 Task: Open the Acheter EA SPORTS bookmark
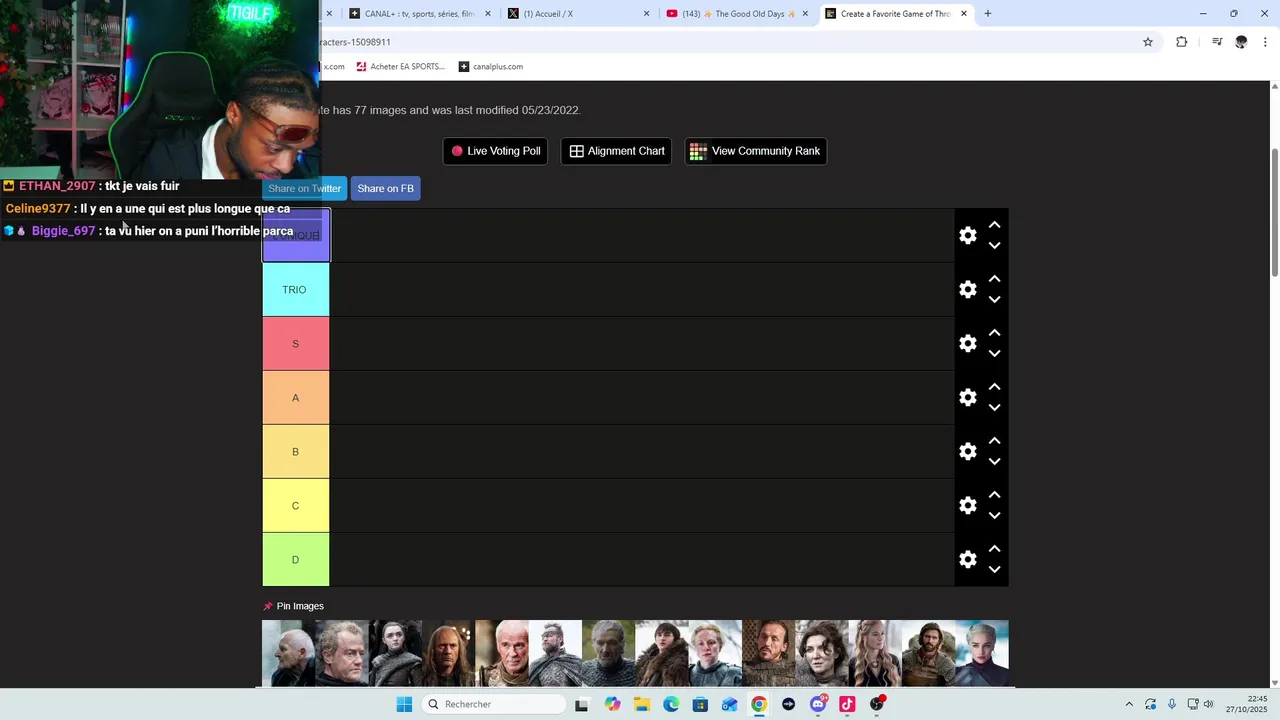click(399, 67)
